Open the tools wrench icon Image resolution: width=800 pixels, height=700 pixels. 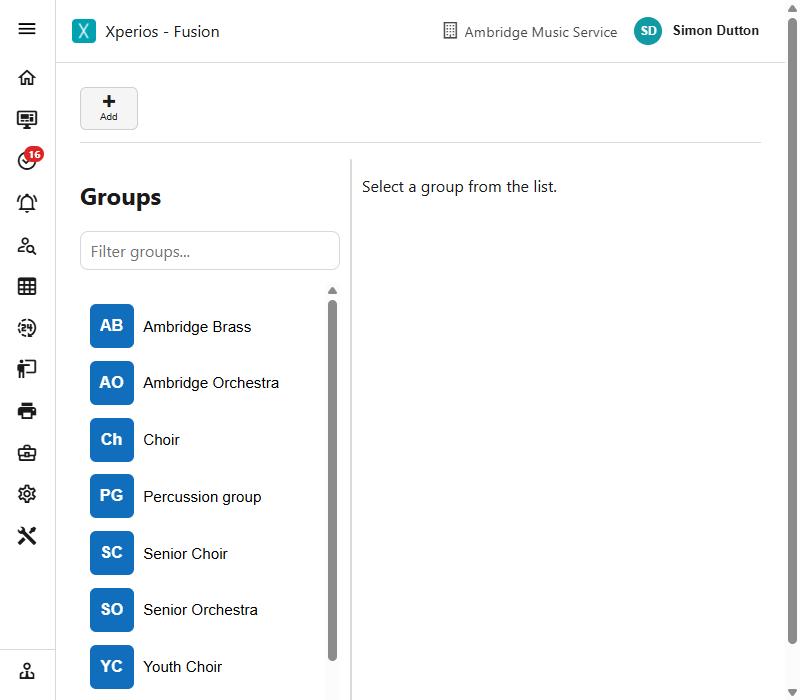tap(27, 536)
